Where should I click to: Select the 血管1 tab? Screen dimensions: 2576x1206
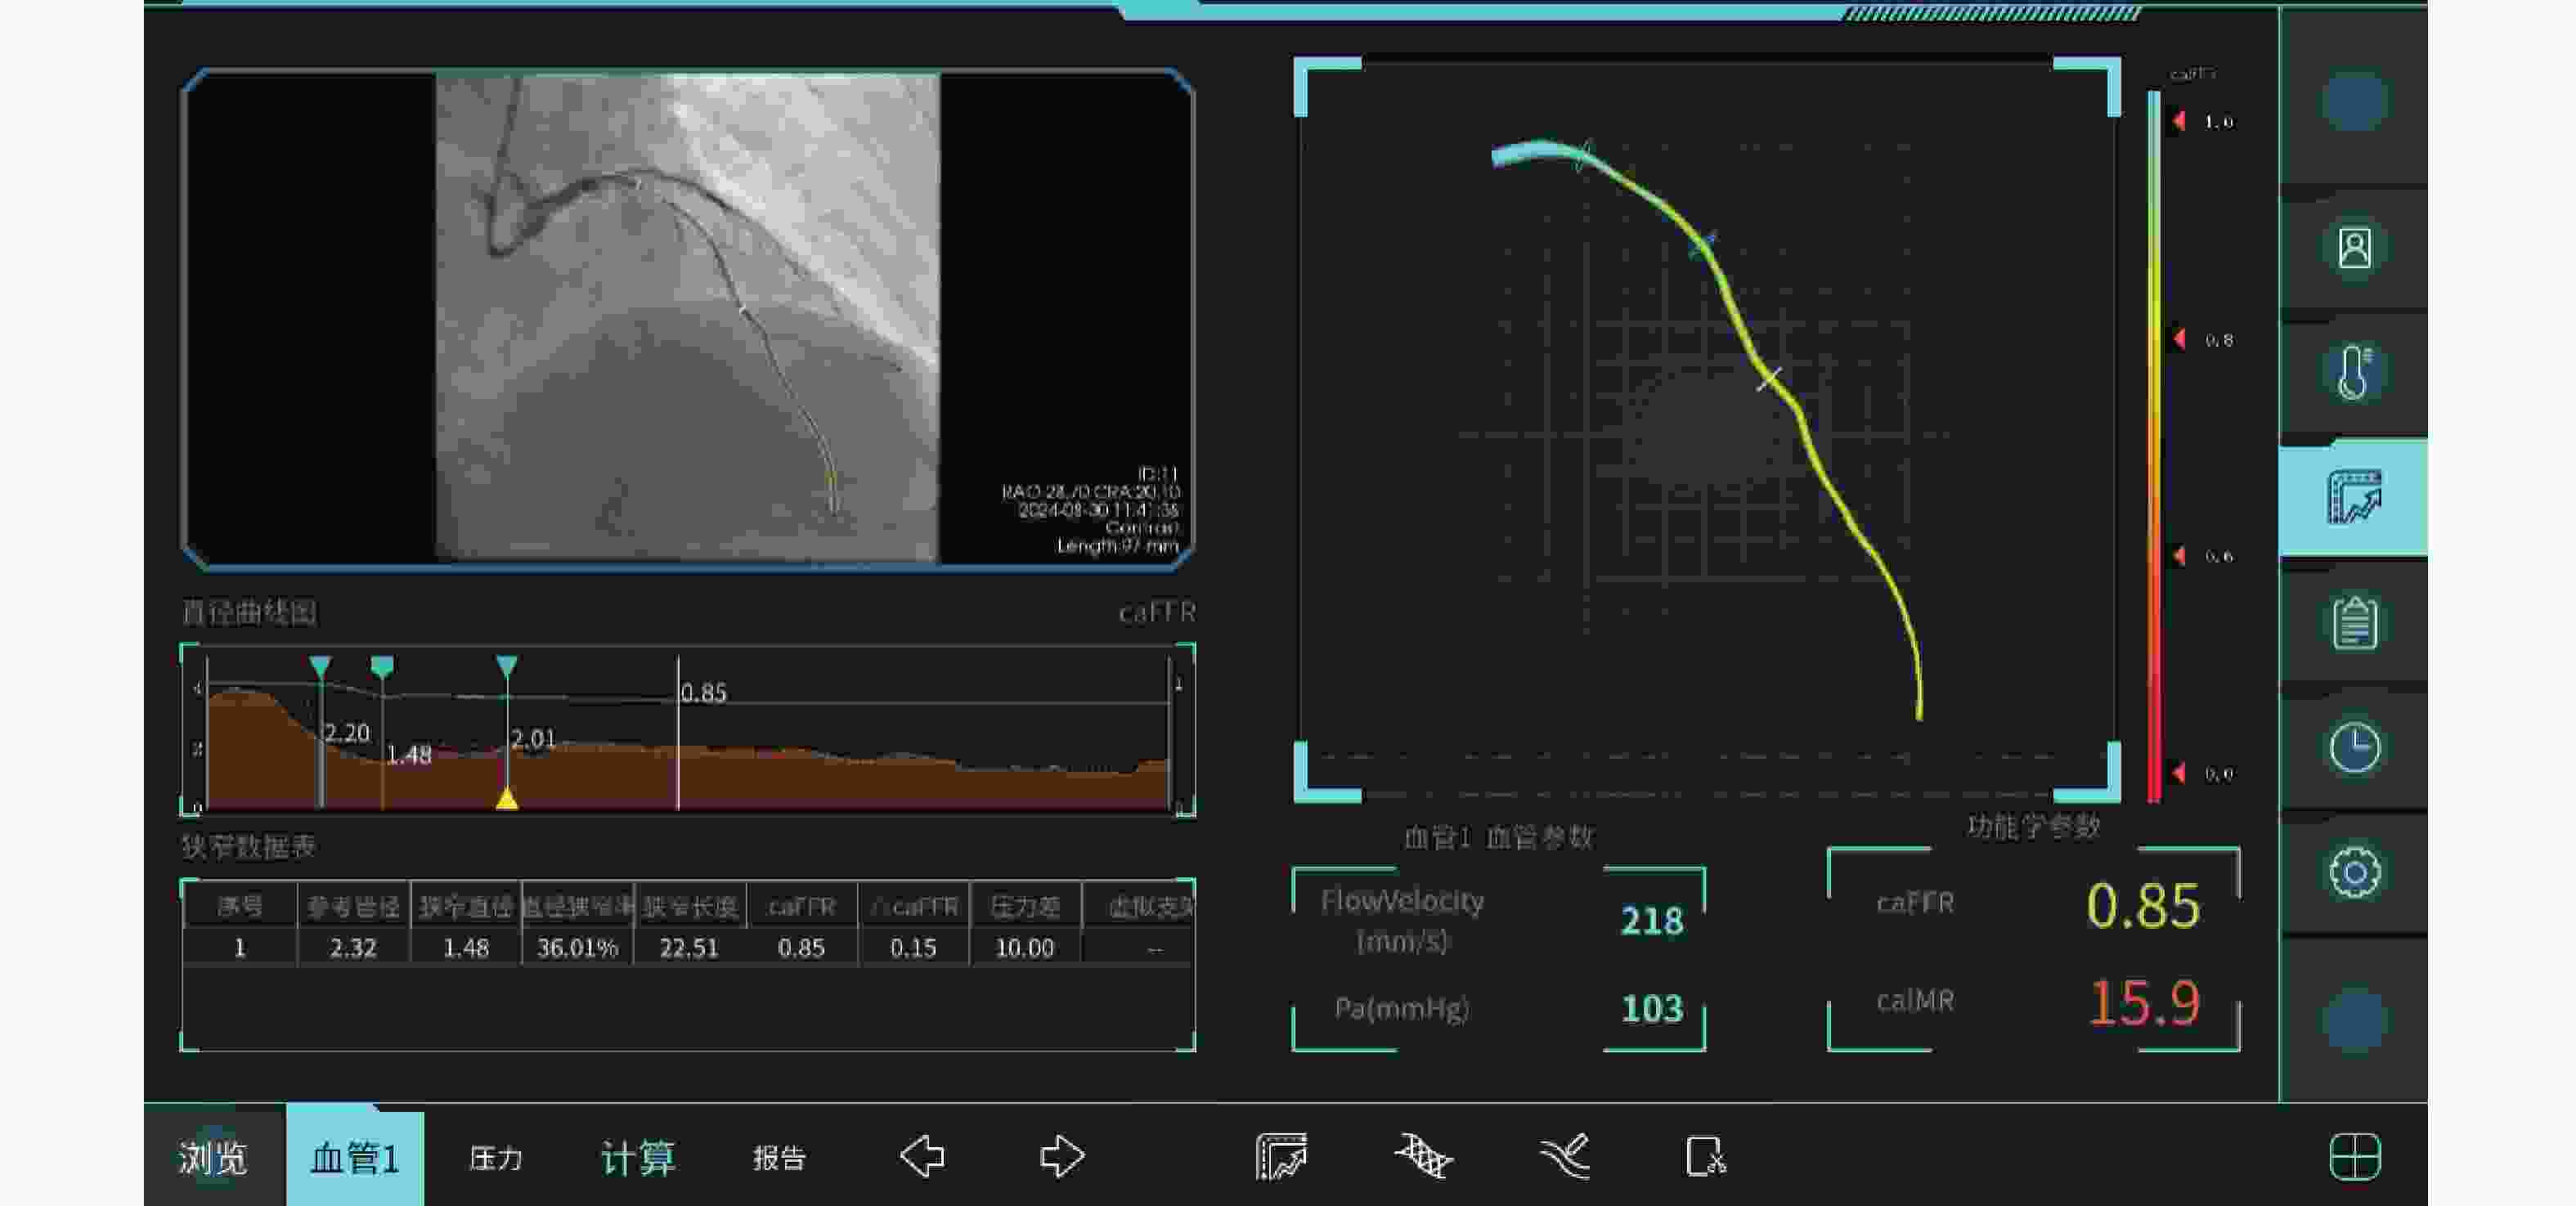355,1158
